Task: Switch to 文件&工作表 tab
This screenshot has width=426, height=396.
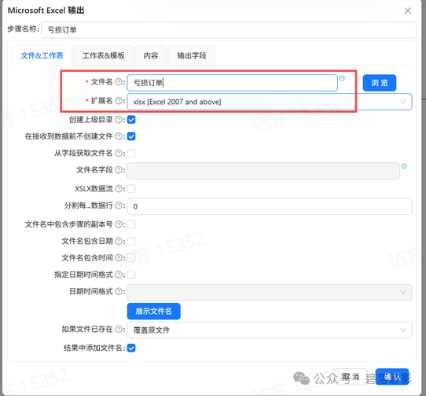Action: point(42,55)
